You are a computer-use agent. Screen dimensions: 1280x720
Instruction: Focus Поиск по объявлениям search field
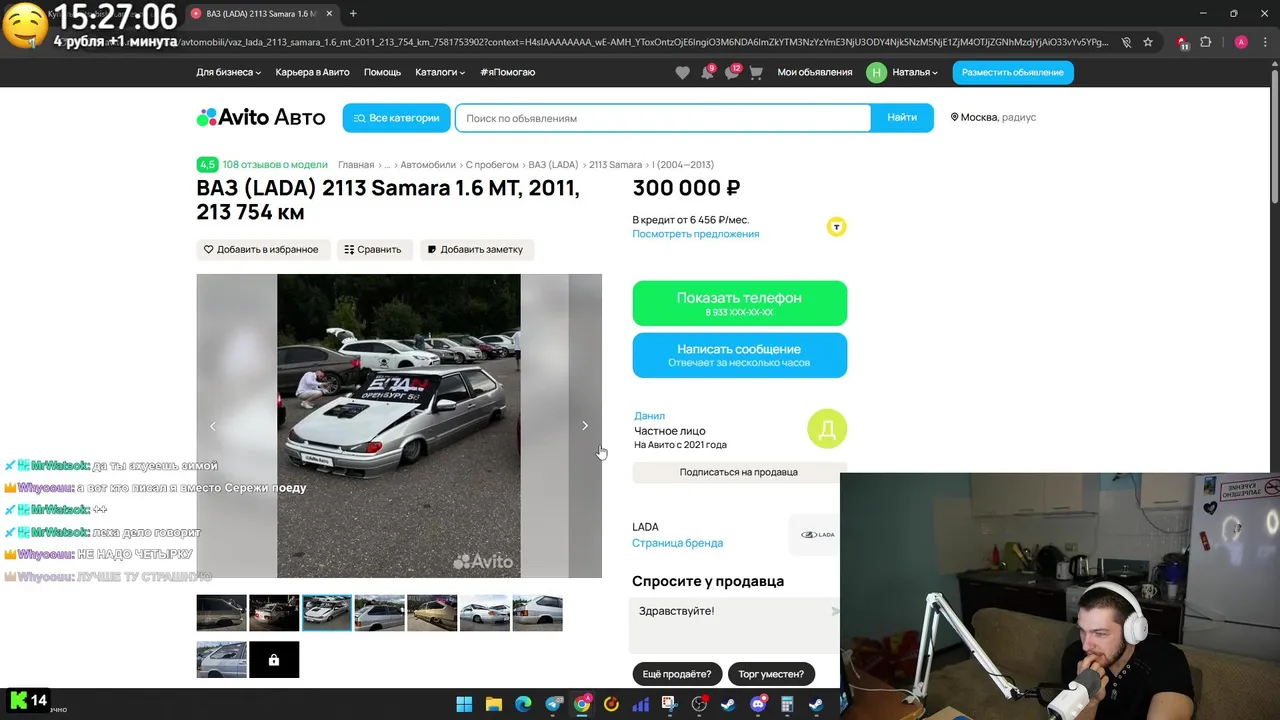click(x=663, y=118)
